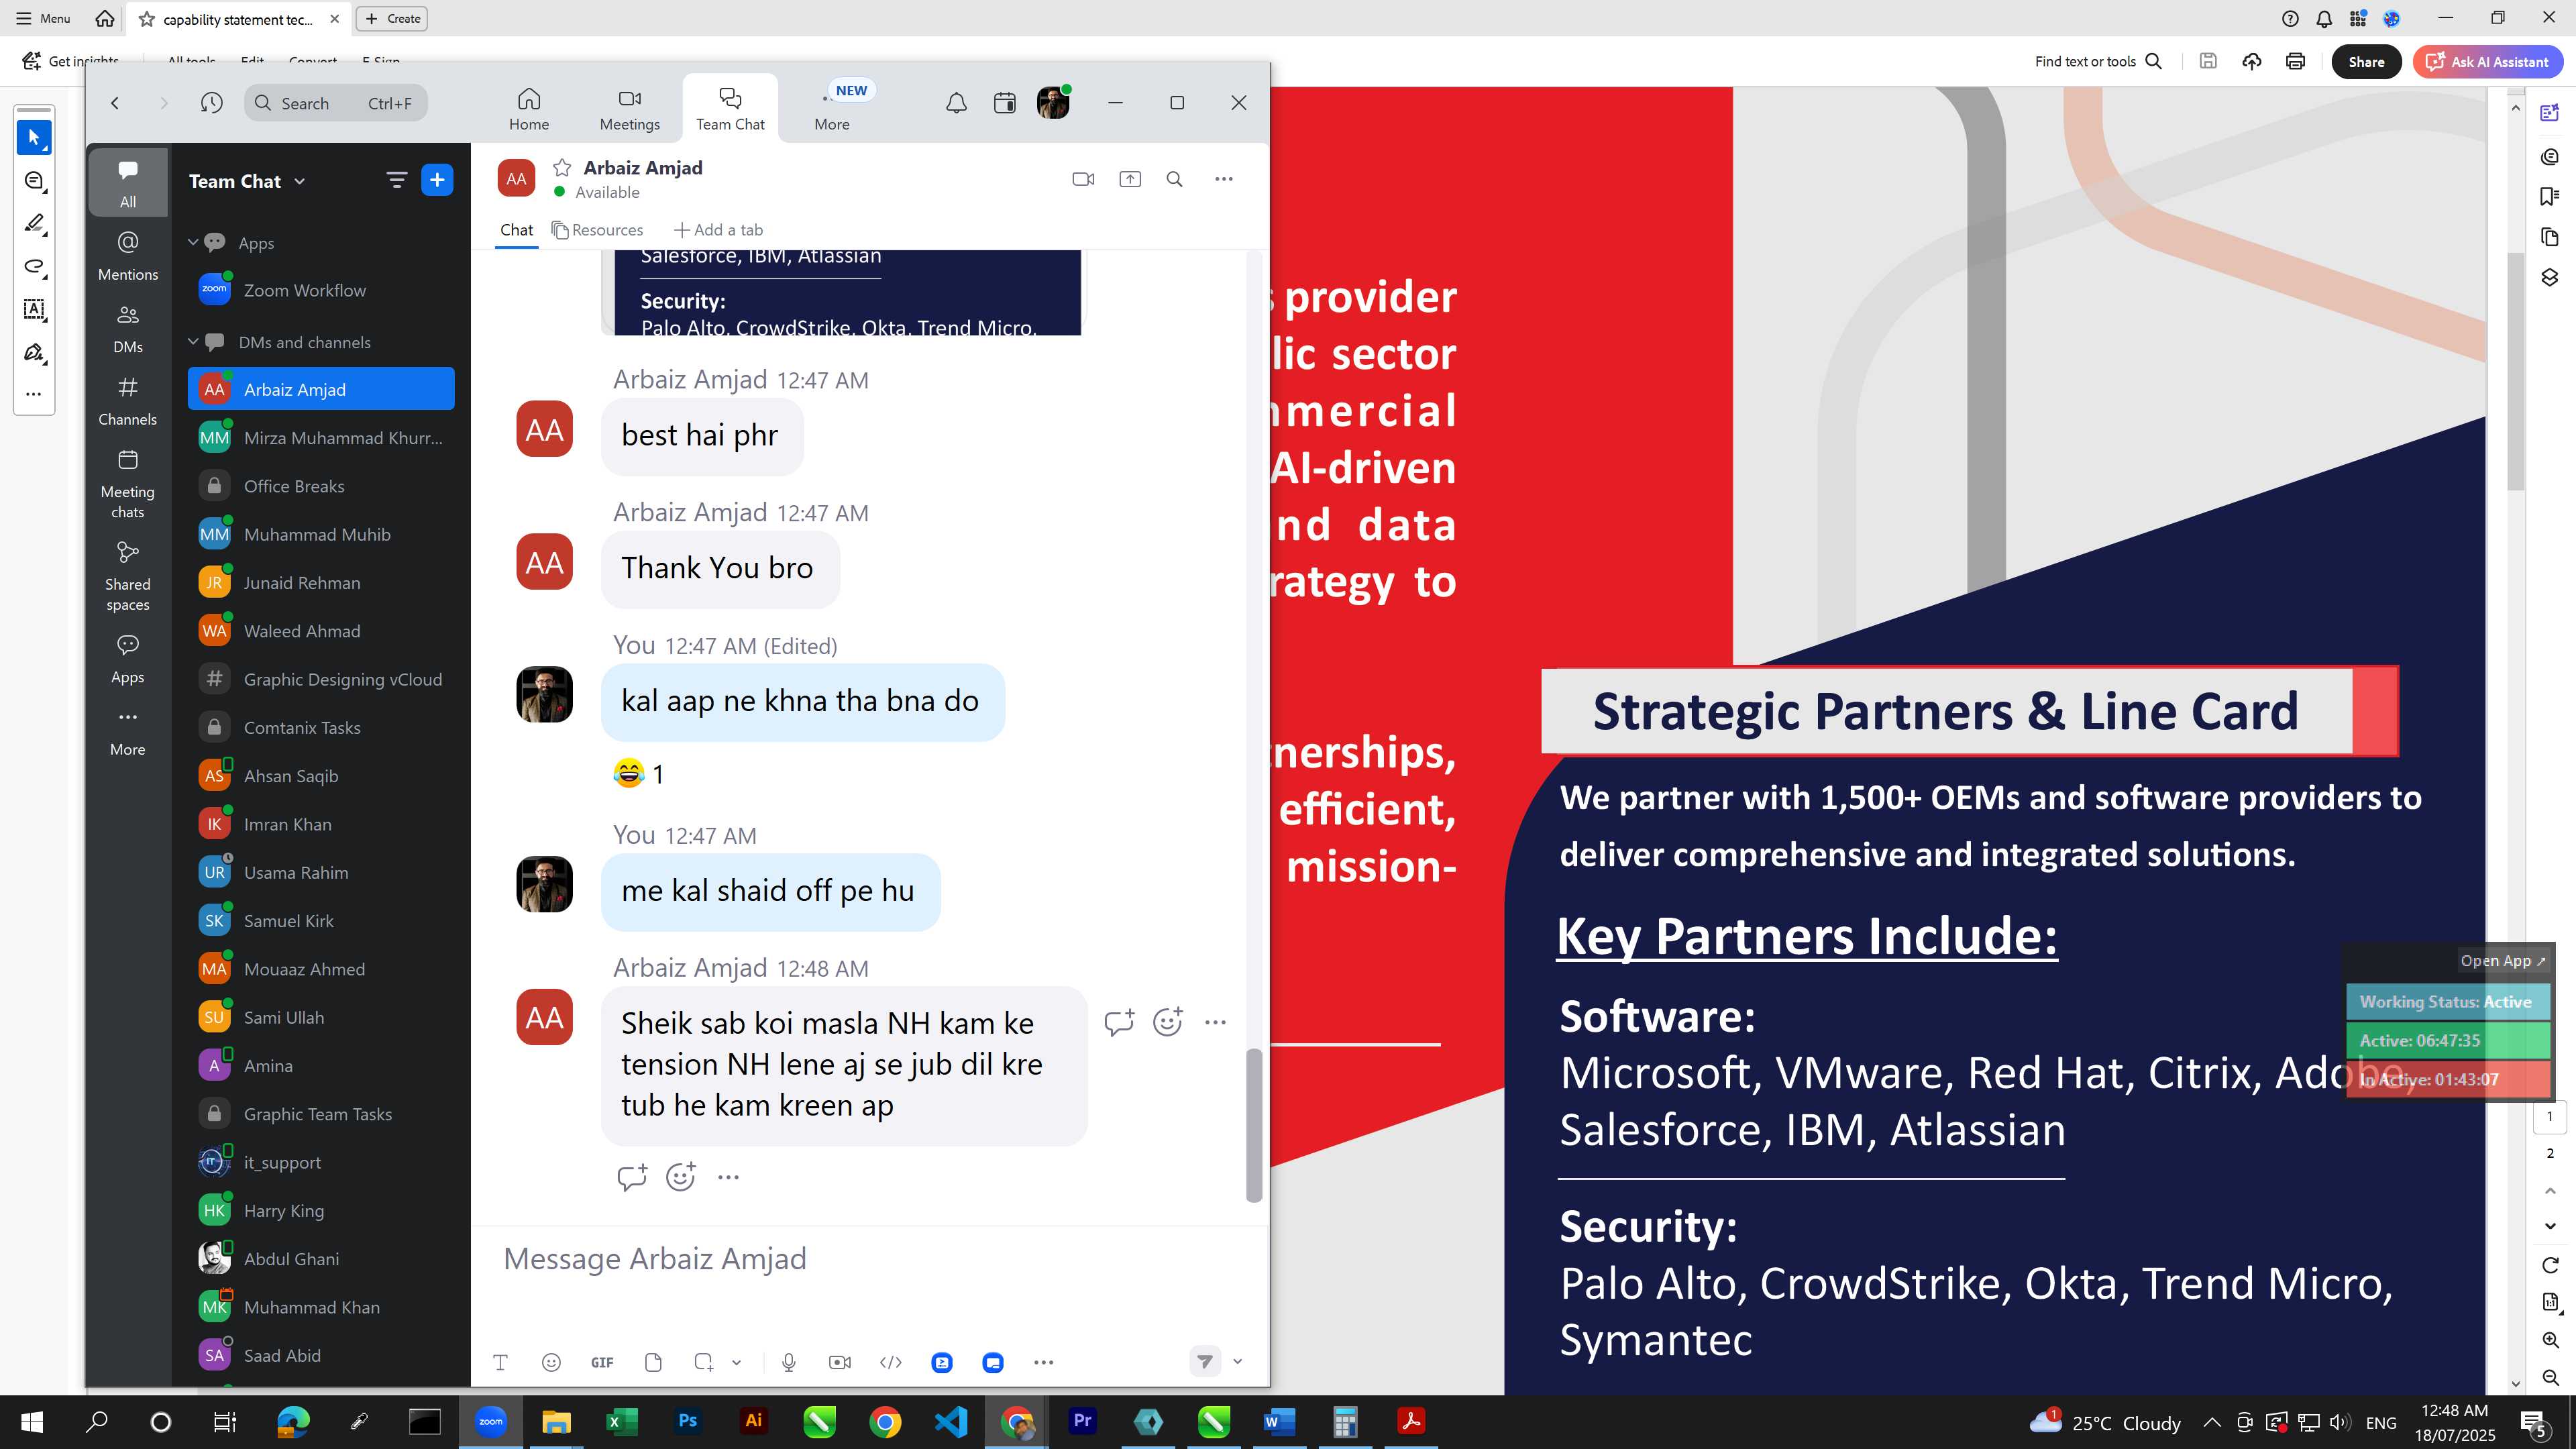Click Share button in Acrobat

point(2366,62)
